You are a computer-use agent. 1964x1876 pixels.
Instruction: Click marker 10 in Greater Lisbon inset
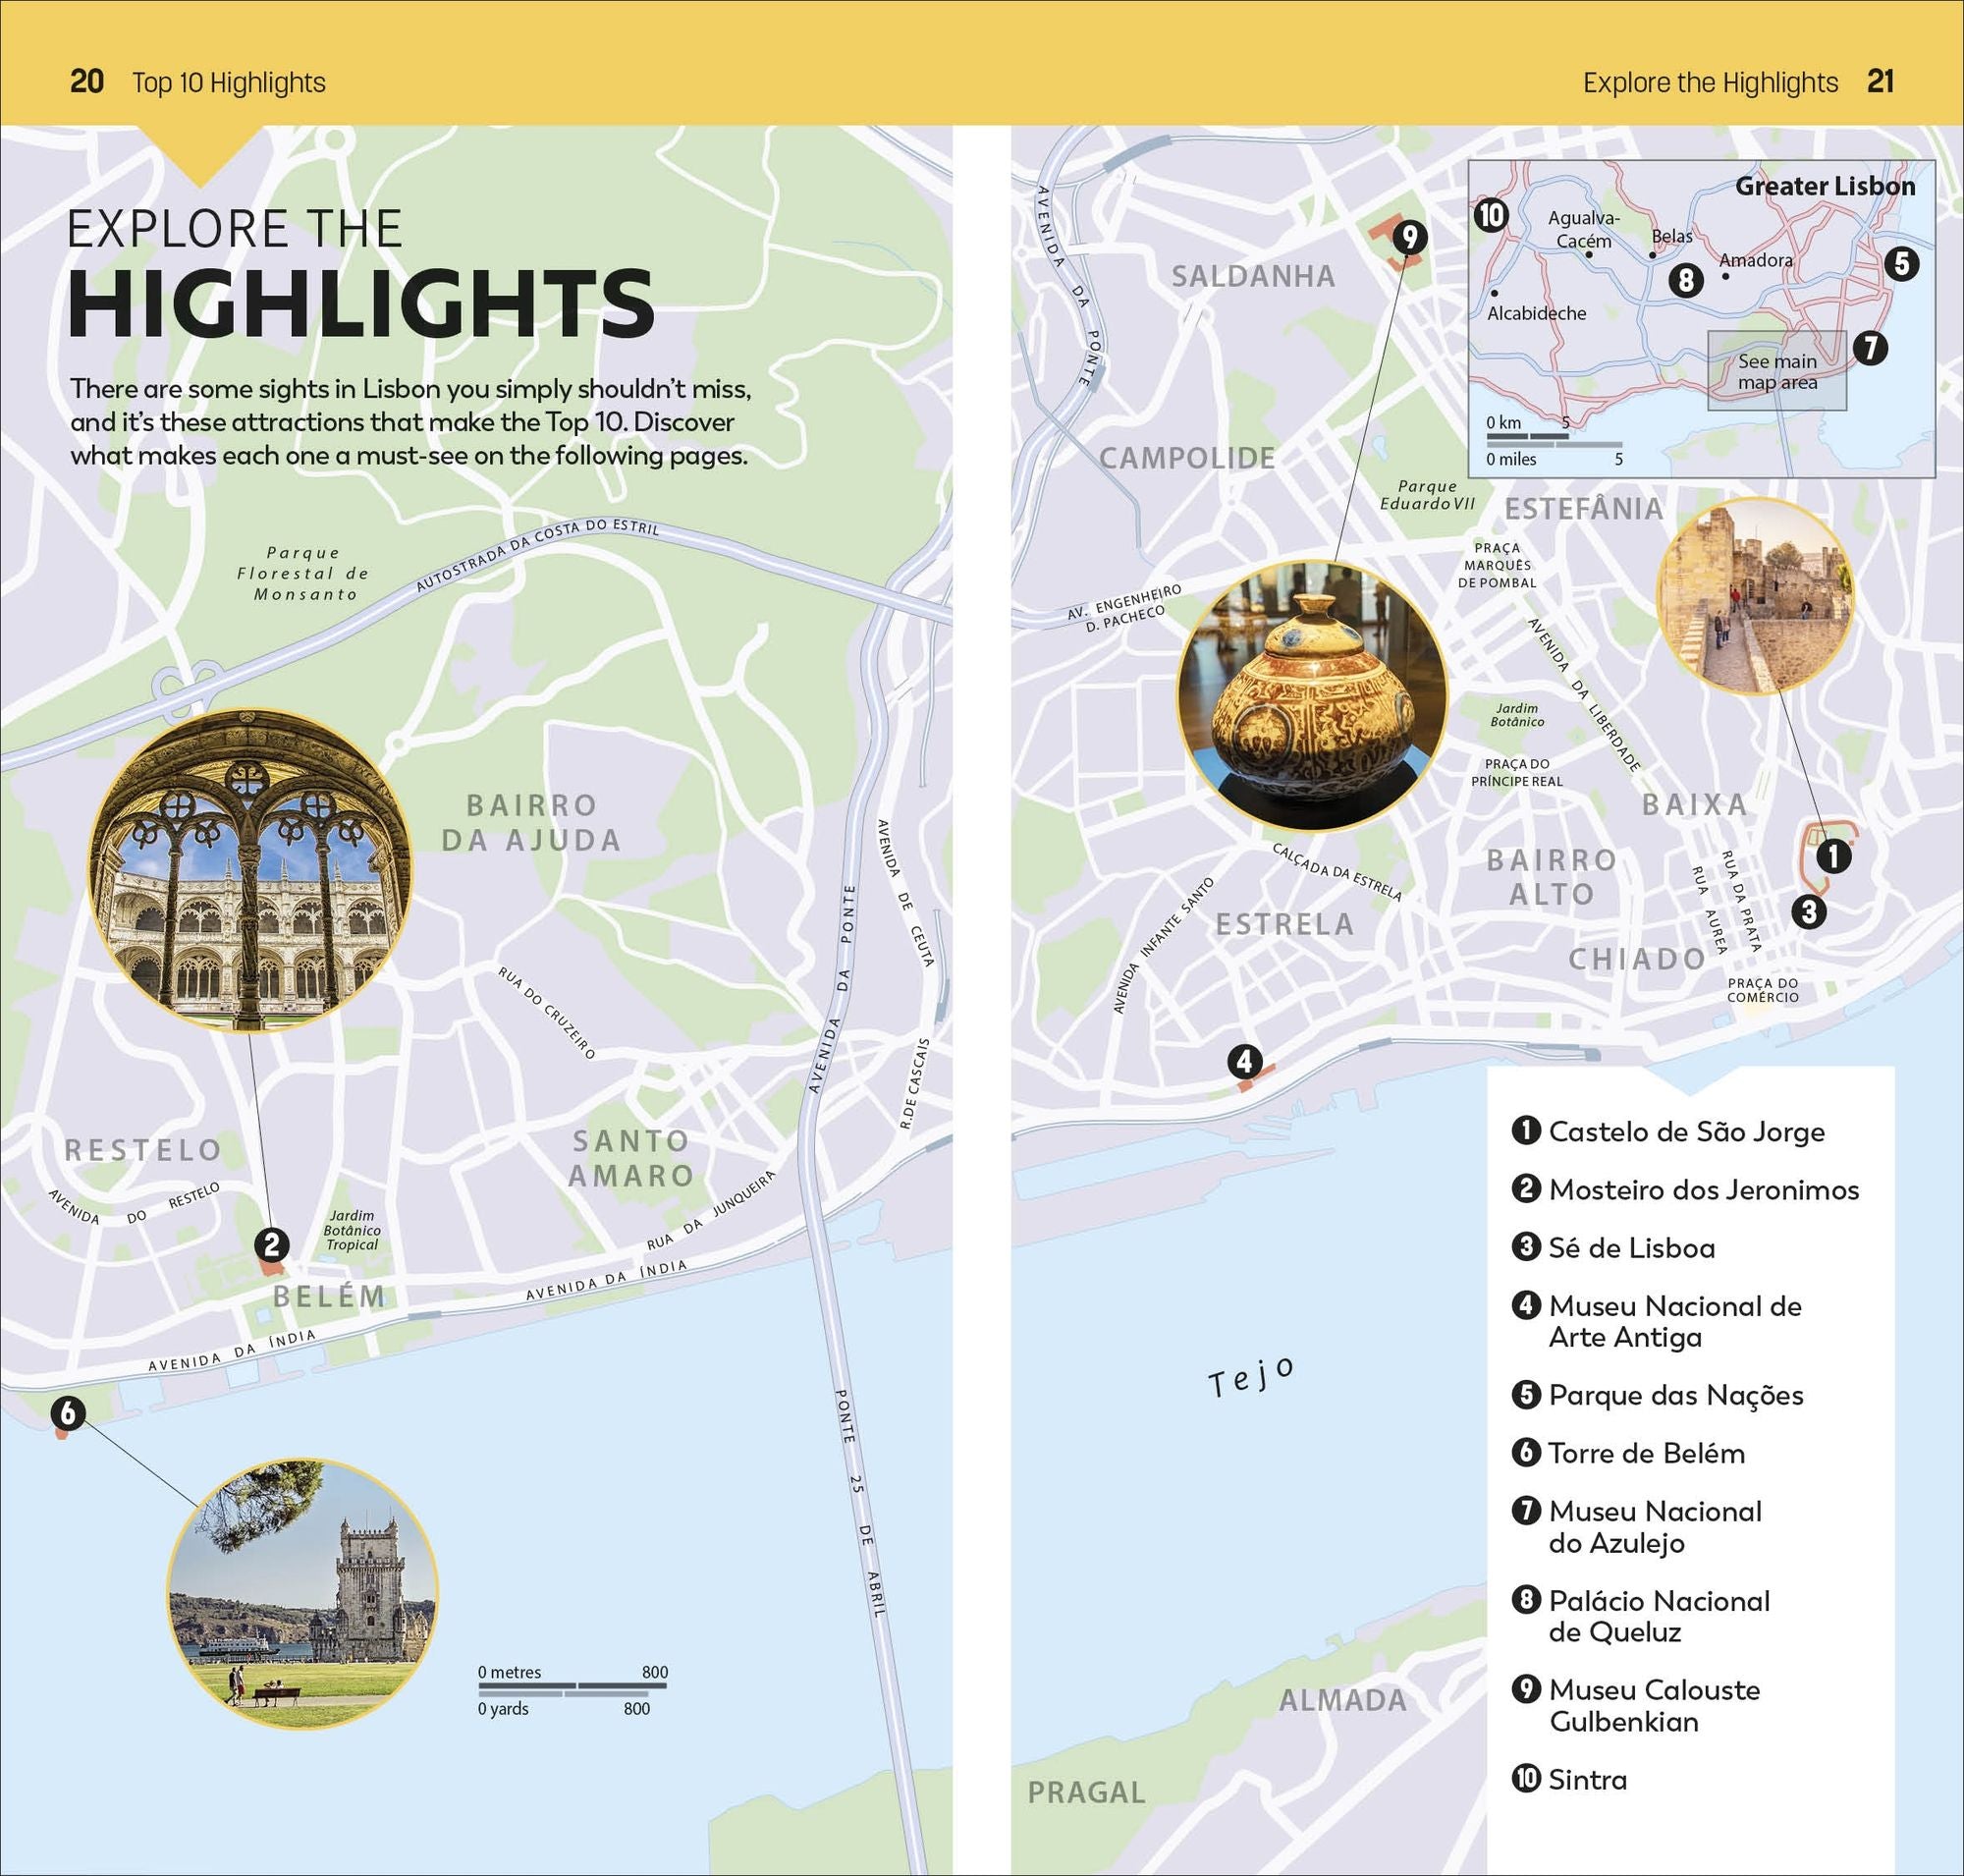[x=1491, y=215]
